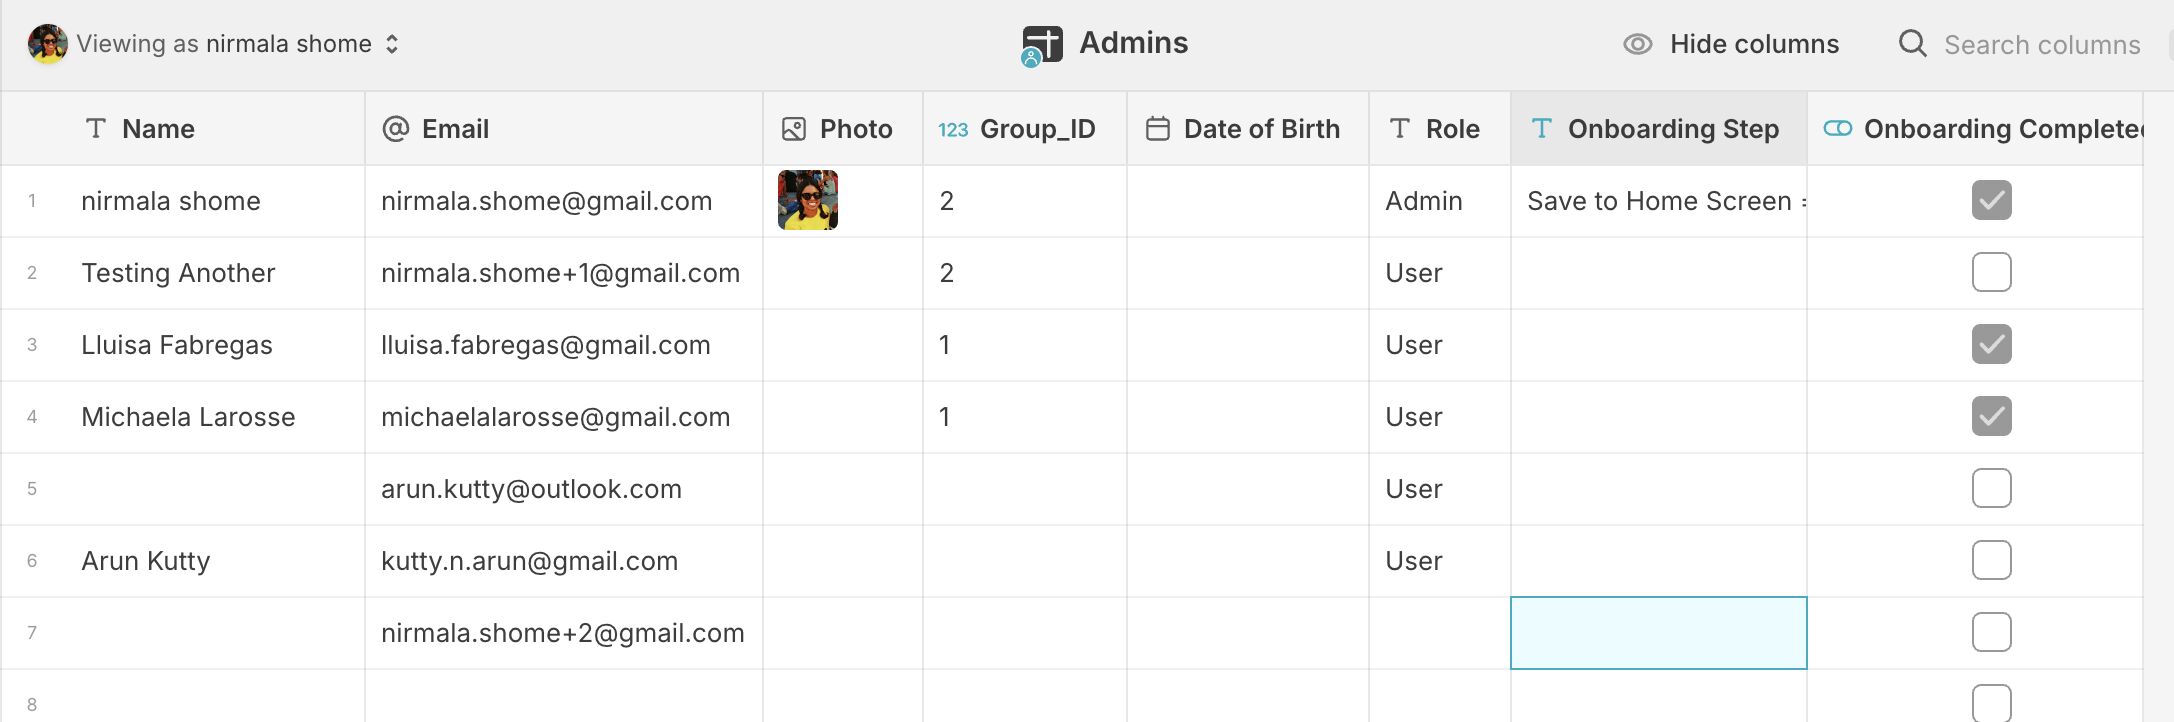Check Onboarding Completed for Testing Another
This screenshot has height=722, width=2174.
(1991, 272)
